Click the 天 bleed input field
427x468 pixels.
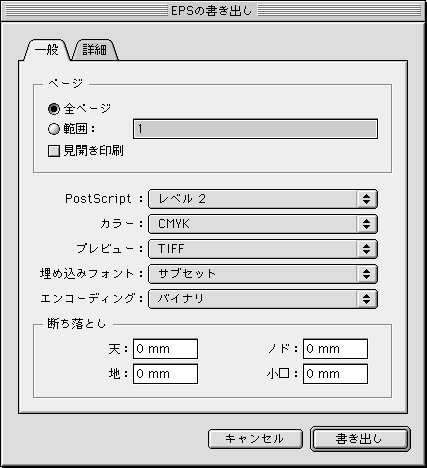point(165,349)
